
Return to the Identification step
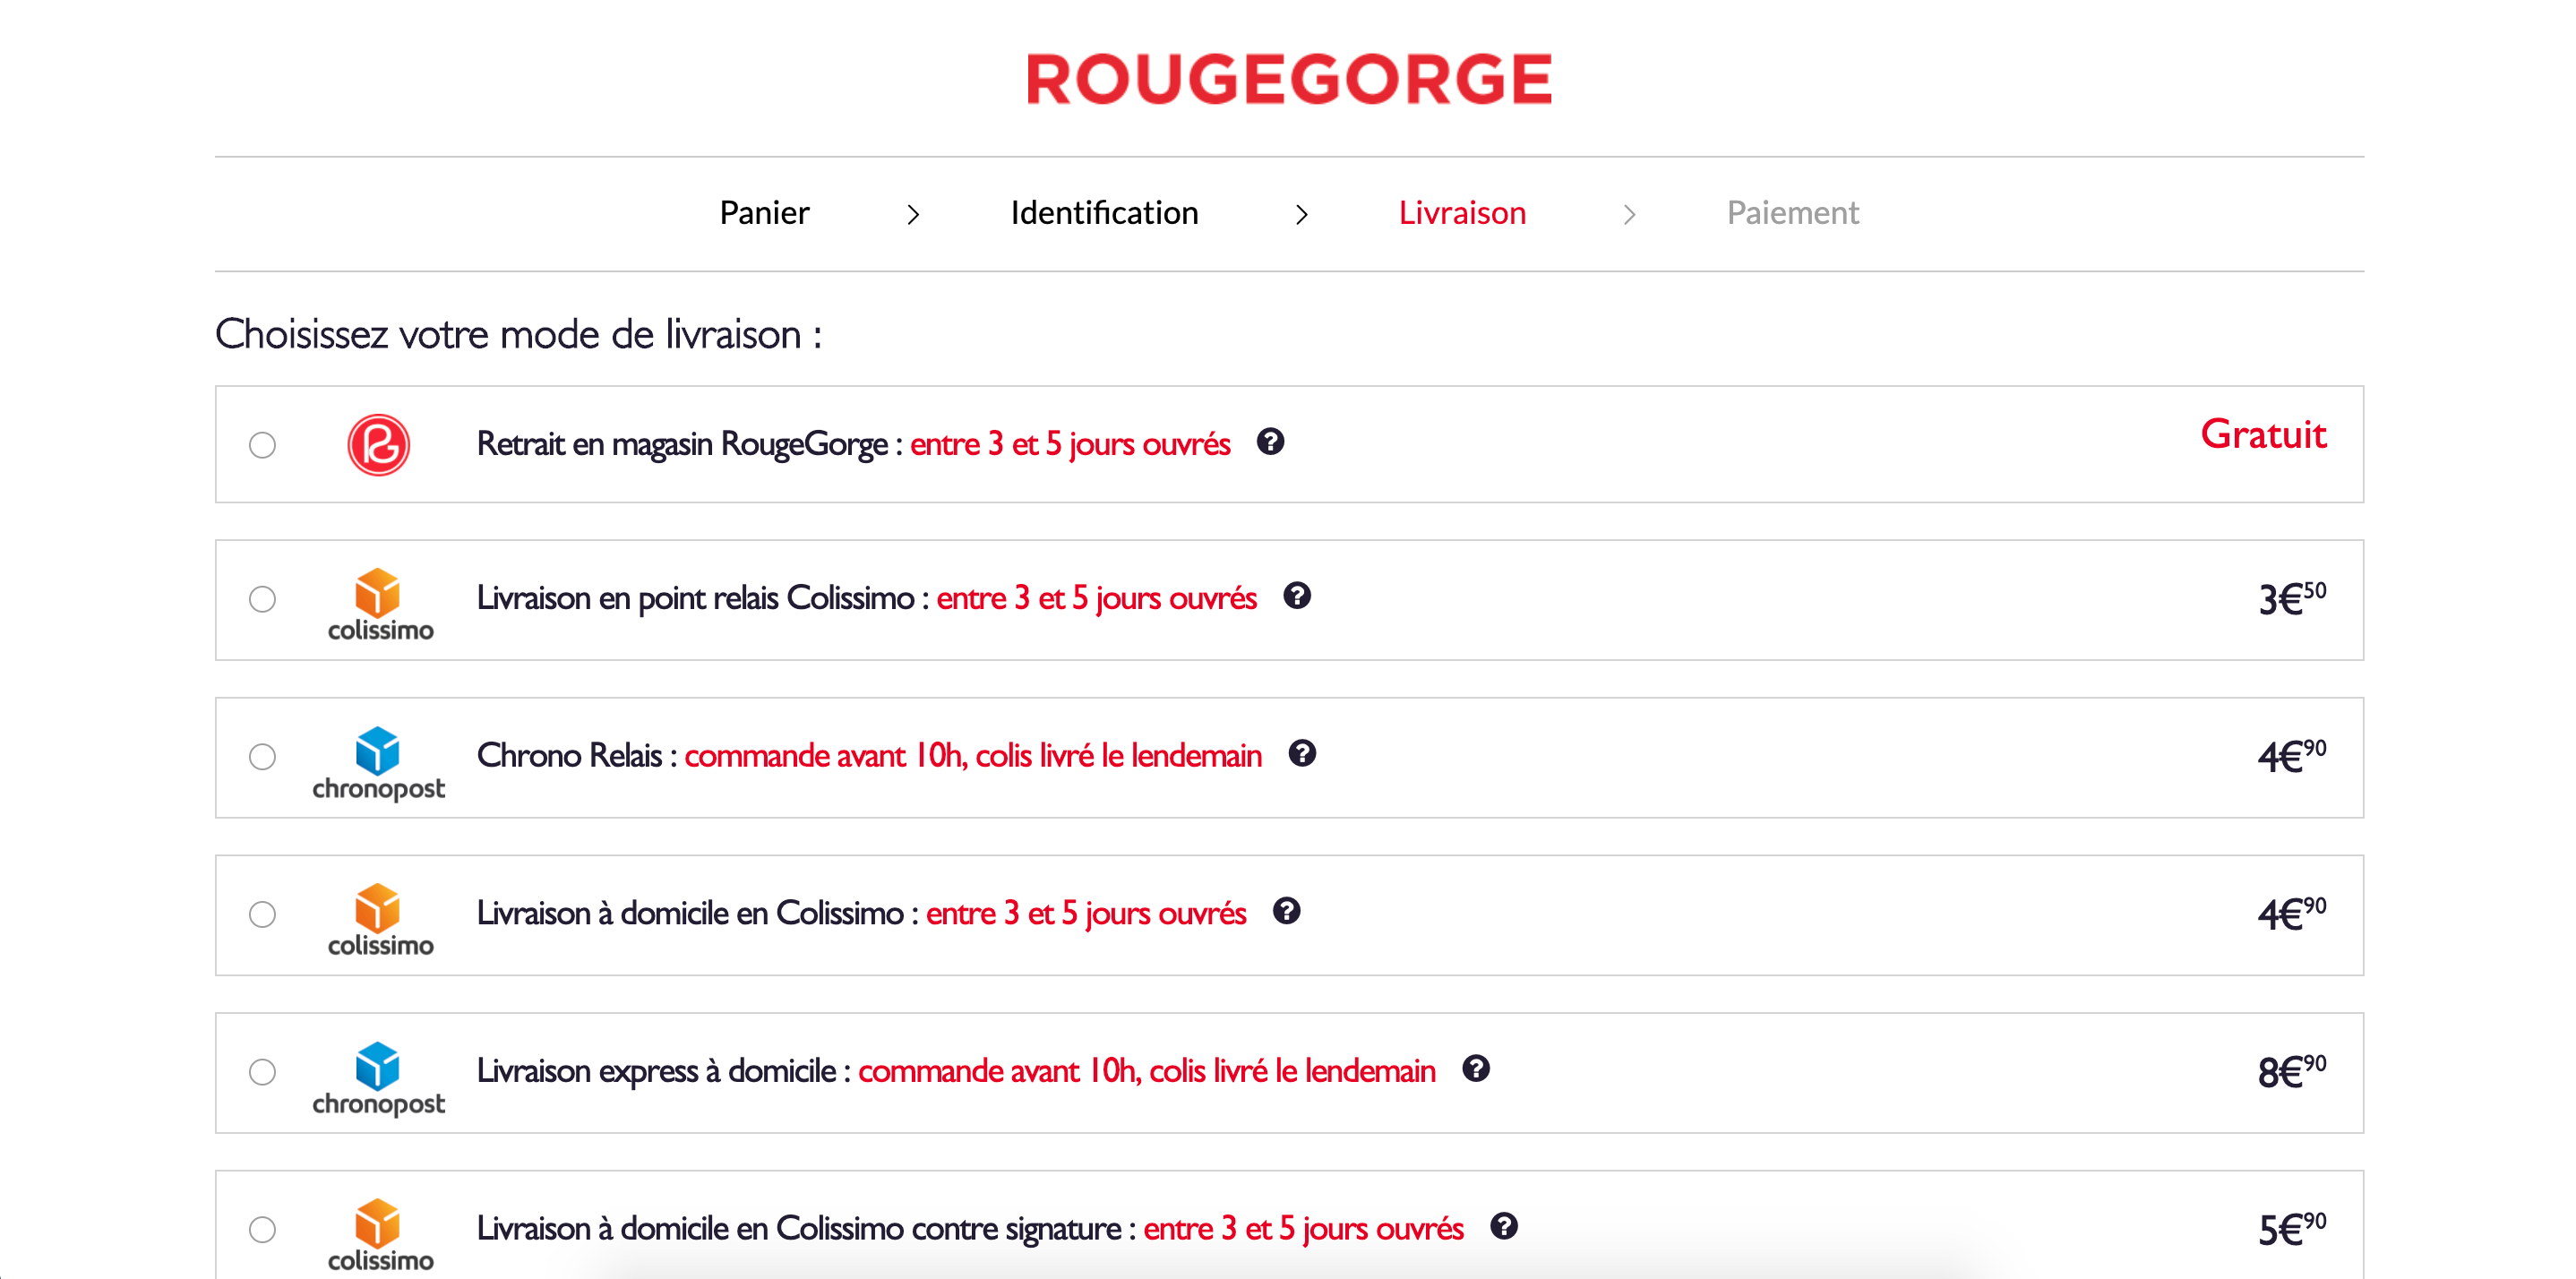pyautogui.click(x=1104, y=213)
